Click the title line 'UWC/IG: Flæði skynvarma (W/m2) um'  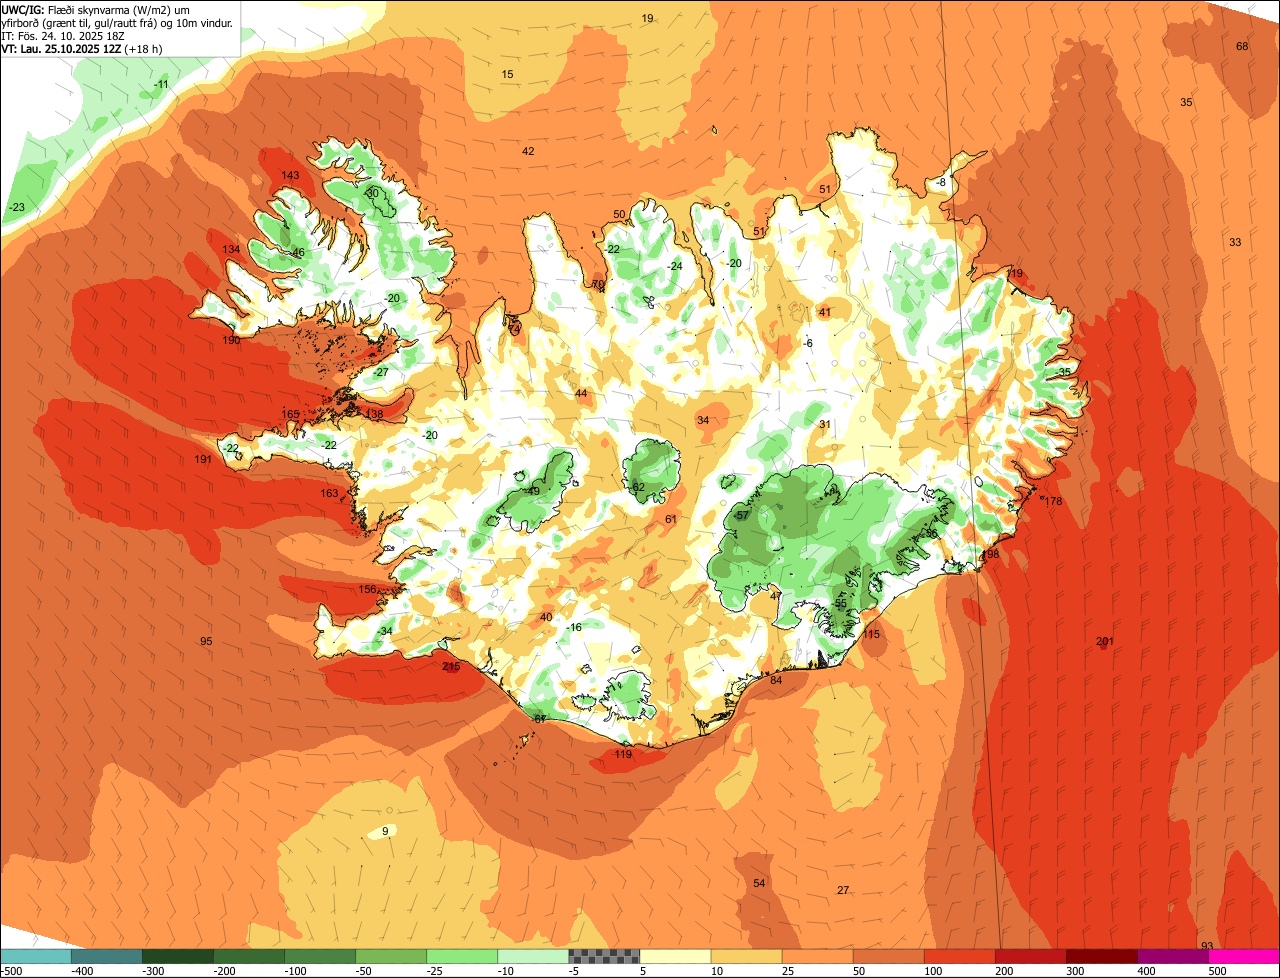click(96, 9)
